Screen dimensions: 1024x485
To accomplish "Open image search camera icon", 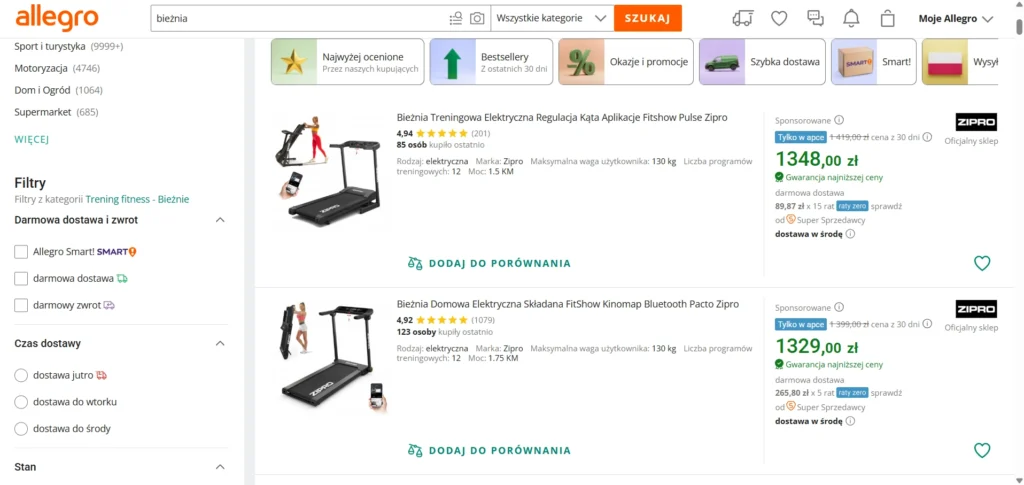I will pos(477,18).
